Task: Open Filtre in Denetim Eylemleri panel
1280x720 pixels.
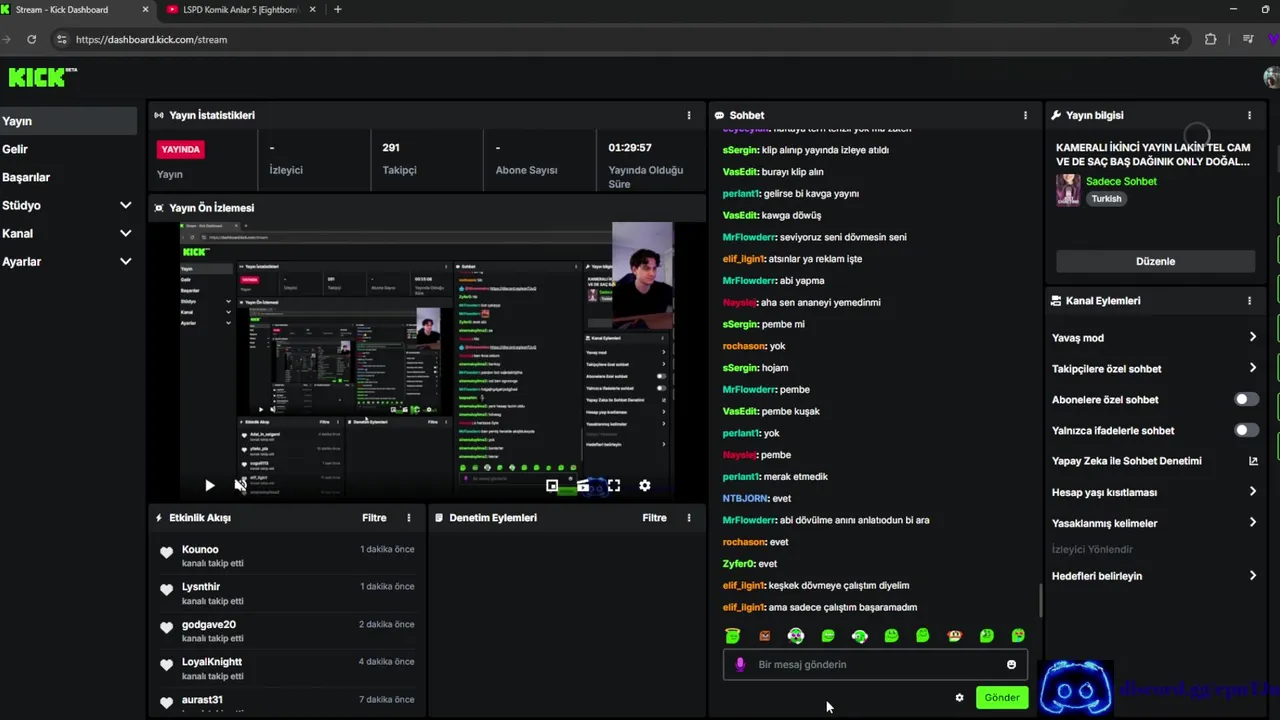Action: point(654,518)
